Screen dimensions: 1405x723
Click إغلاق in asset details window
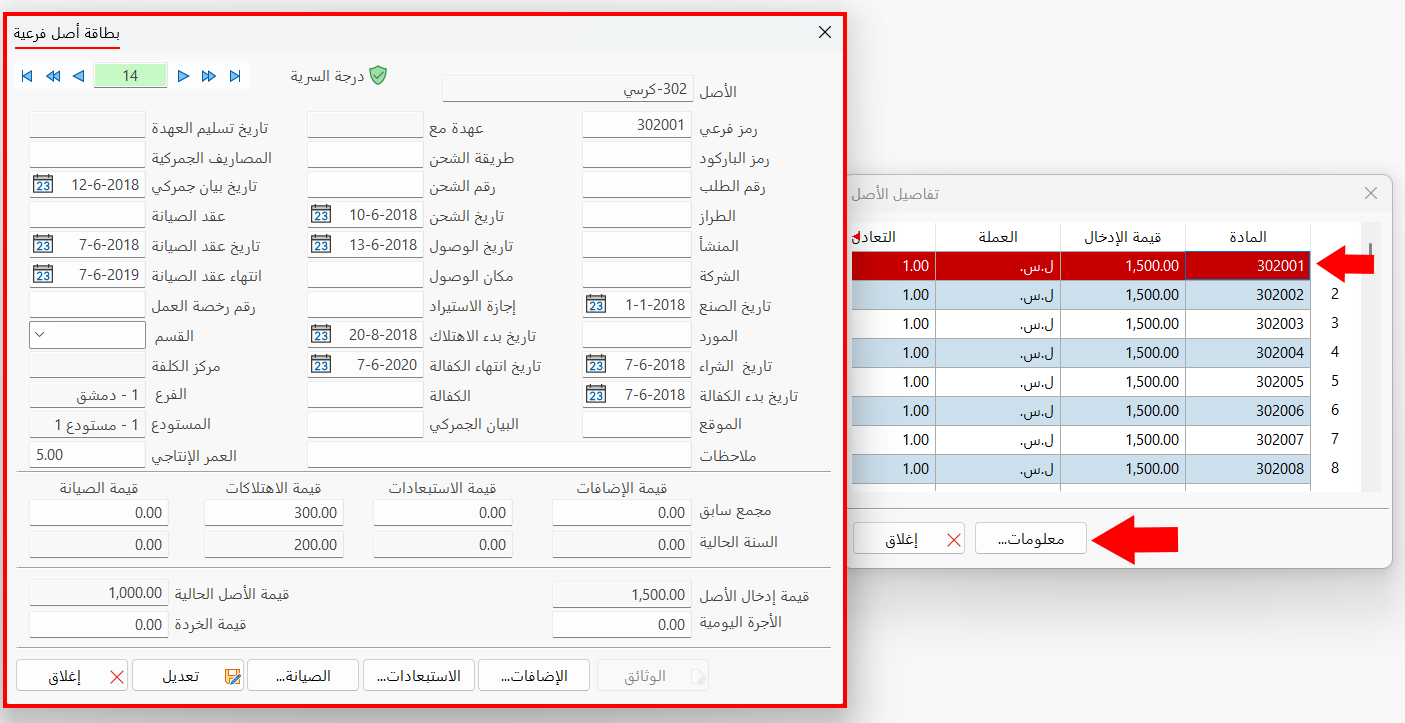pyautogui.click(x=909, y=539)
